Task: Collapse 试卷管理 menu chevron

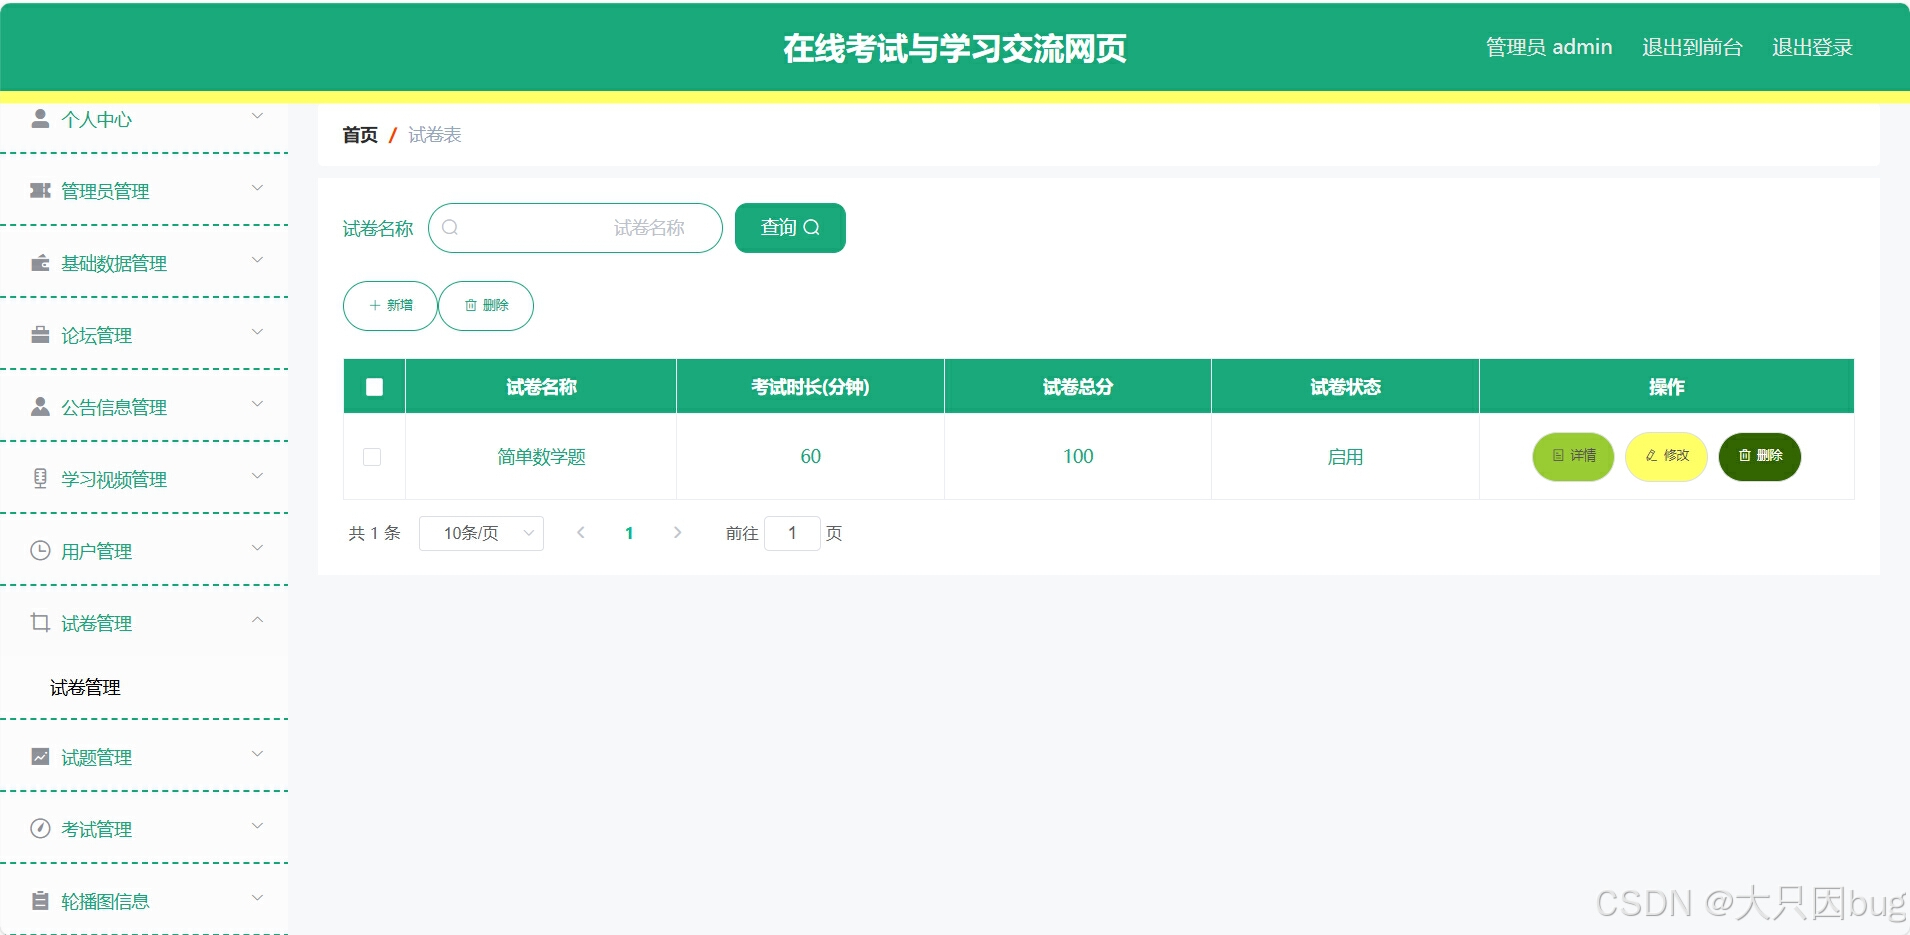Action: coord(257,621)
